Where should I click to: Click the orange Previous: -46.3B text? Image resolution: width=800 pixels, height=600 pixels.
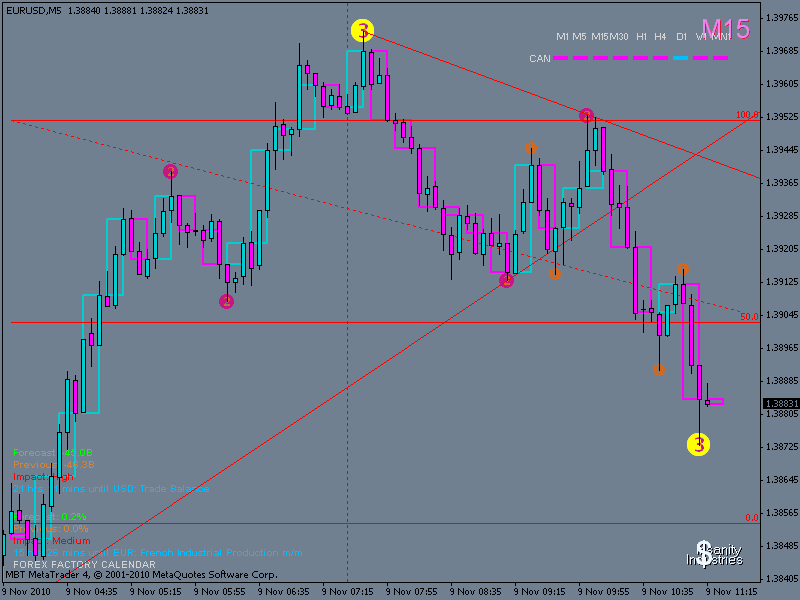point(54,465)
